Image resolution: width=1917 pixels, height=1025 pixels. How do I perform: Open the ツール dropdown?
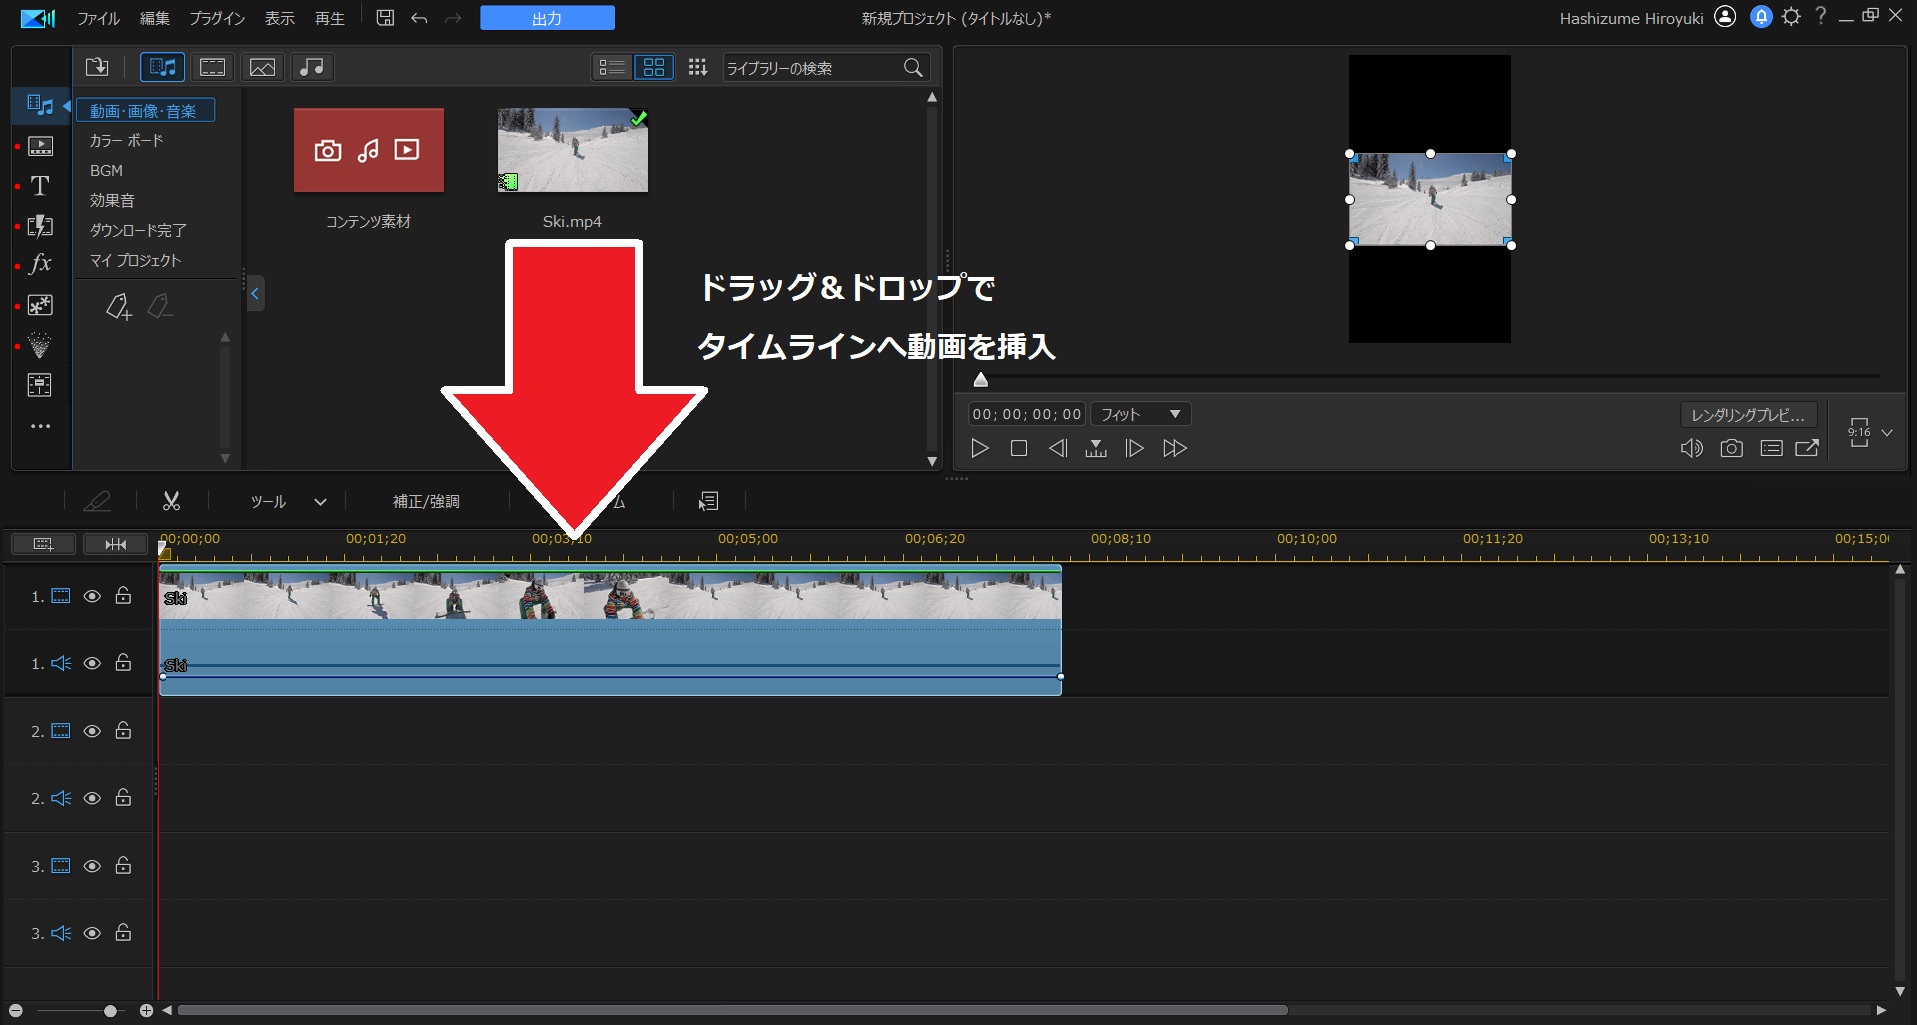click(x=288, y=501)
